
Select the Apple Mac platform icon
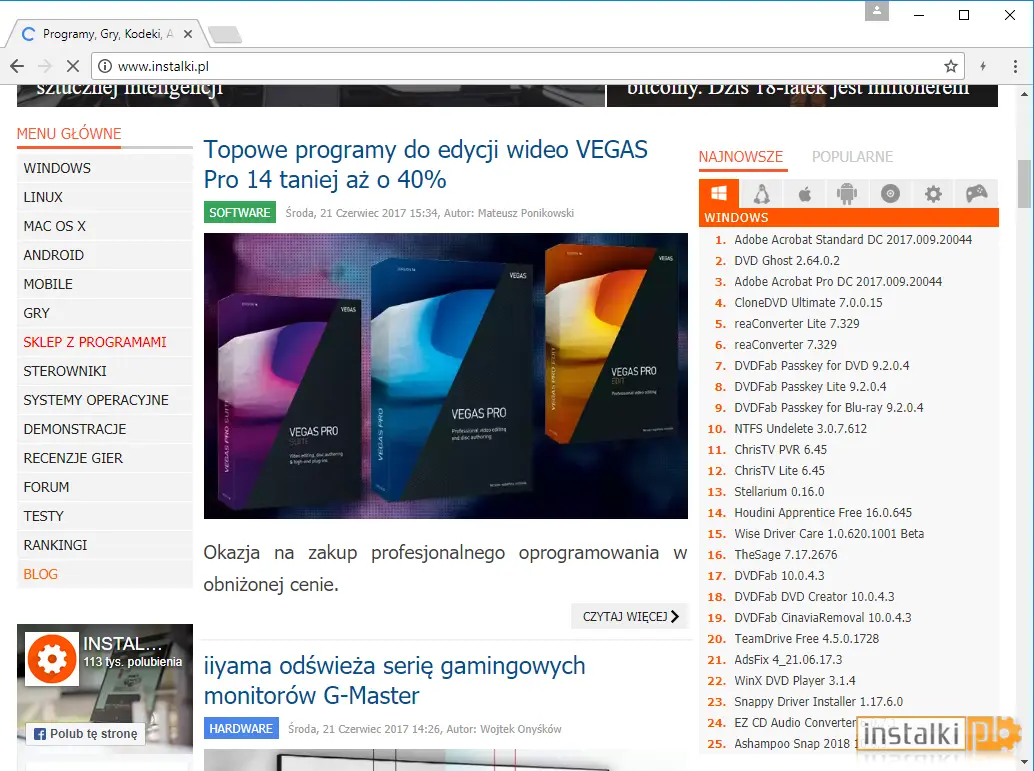click(x=805, y=194)
